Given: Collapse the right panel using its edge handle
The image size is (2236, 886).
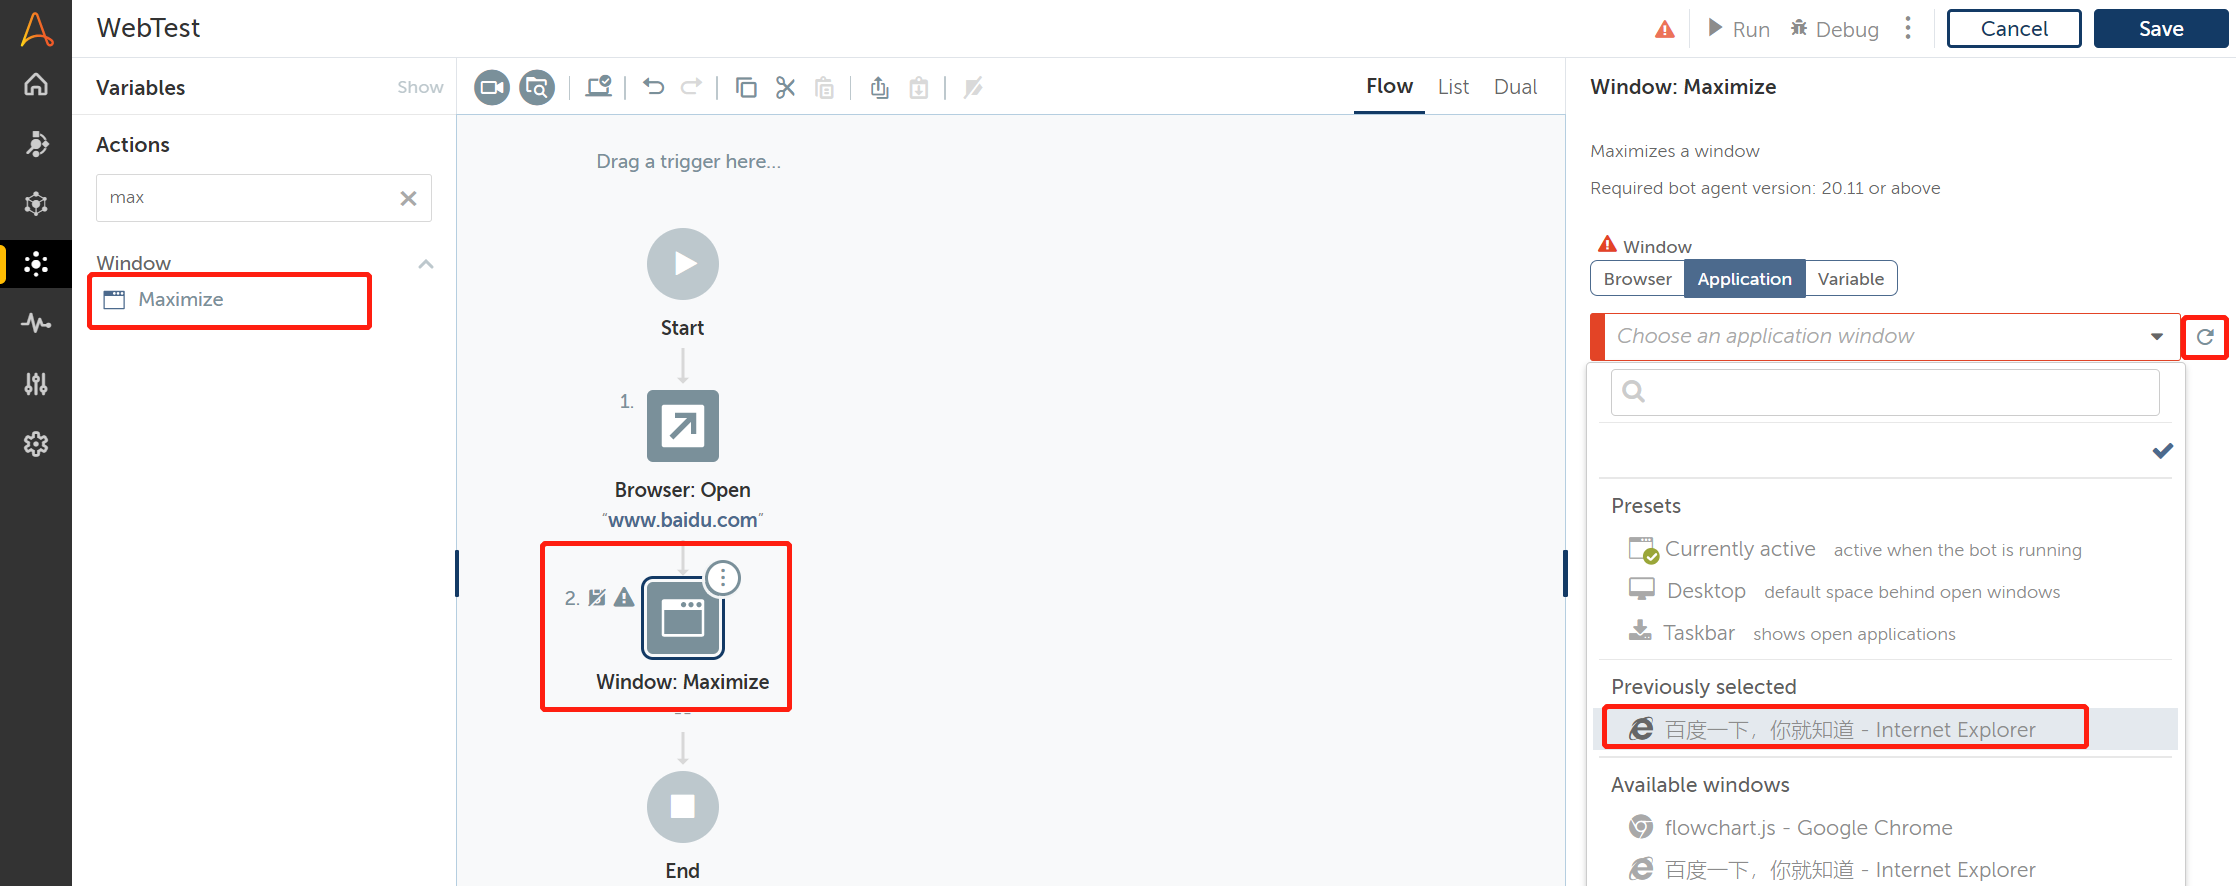Looking at the screenshot, I should (x=1565, y=574).
